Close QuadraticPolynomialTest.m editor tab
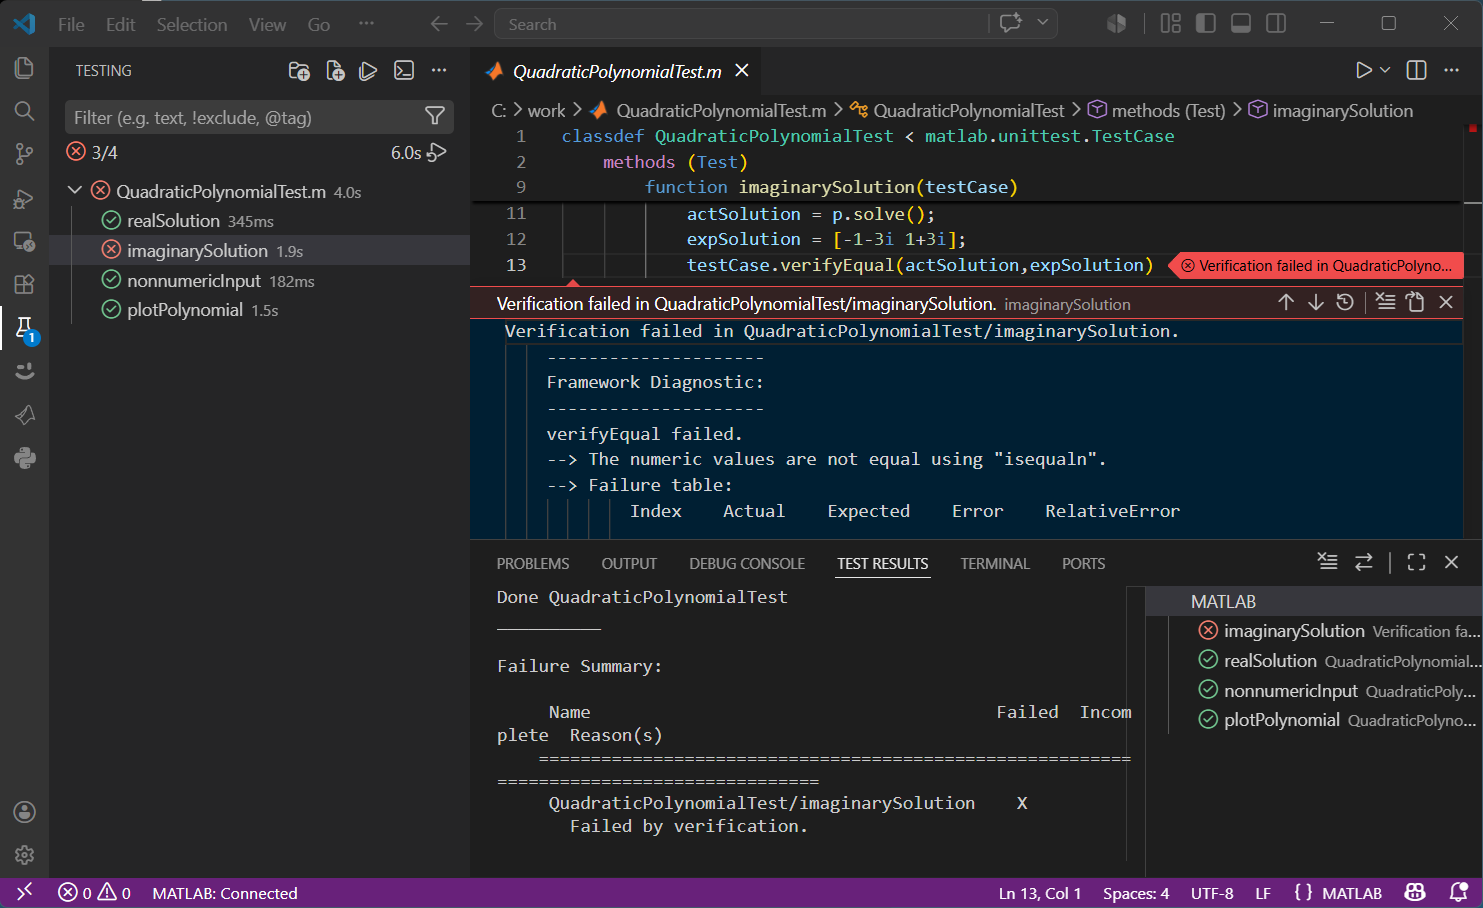This screenshot has width=1483, height=908. tap(742, 70)
